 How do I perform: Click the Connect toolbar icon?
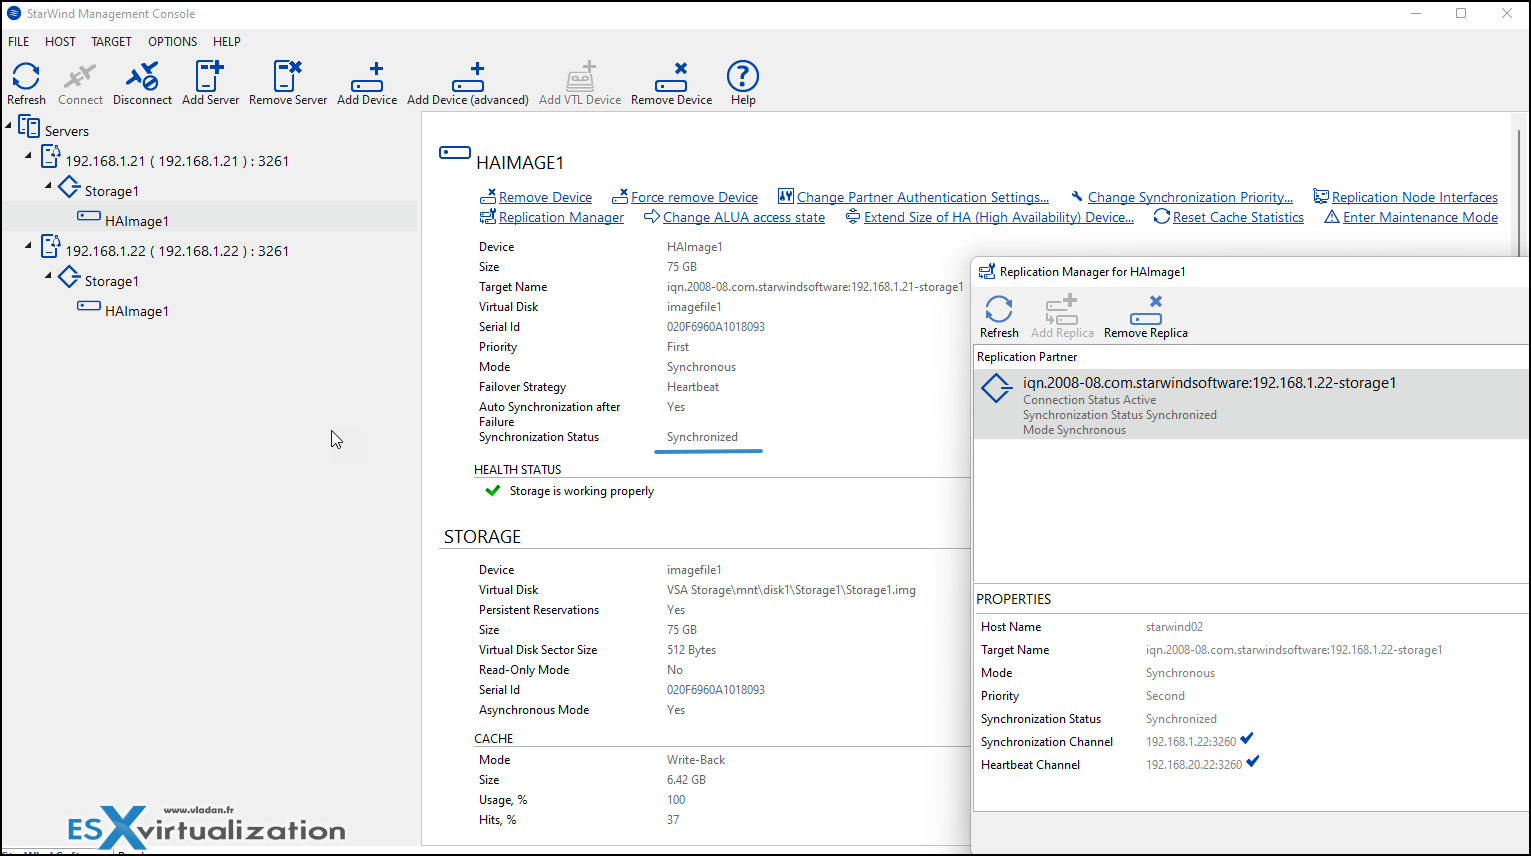click(x=80, y=77)
